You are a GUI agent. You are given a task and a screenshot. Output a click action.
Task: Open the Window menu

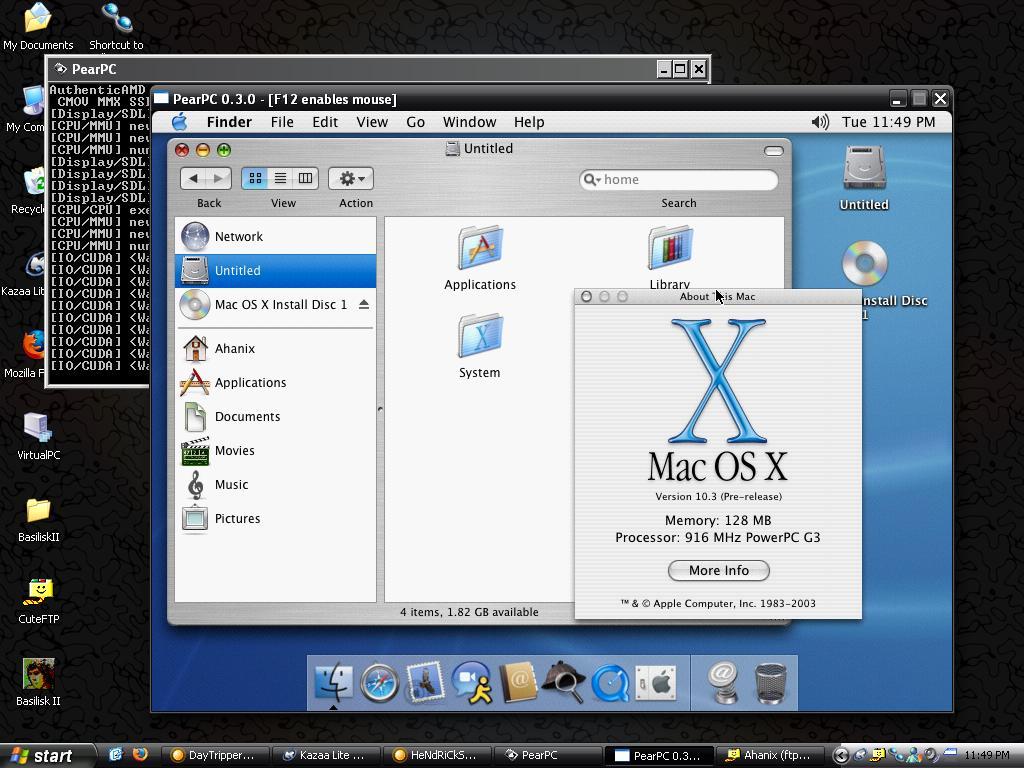point(469,121)
